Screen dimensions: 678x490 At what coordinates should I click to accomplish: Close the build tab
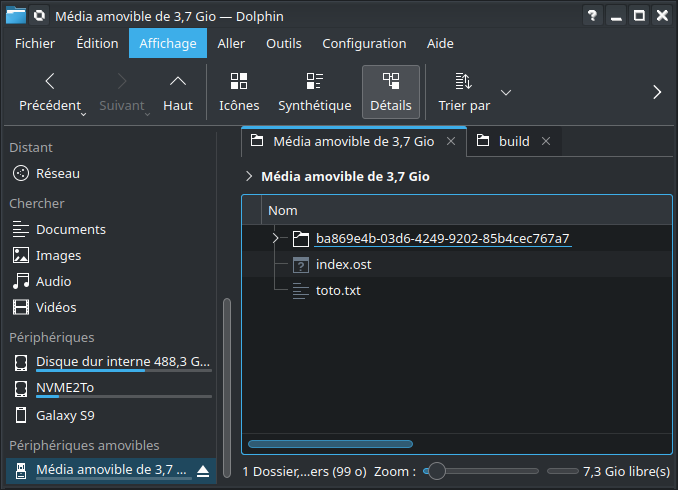coord(546,141)
